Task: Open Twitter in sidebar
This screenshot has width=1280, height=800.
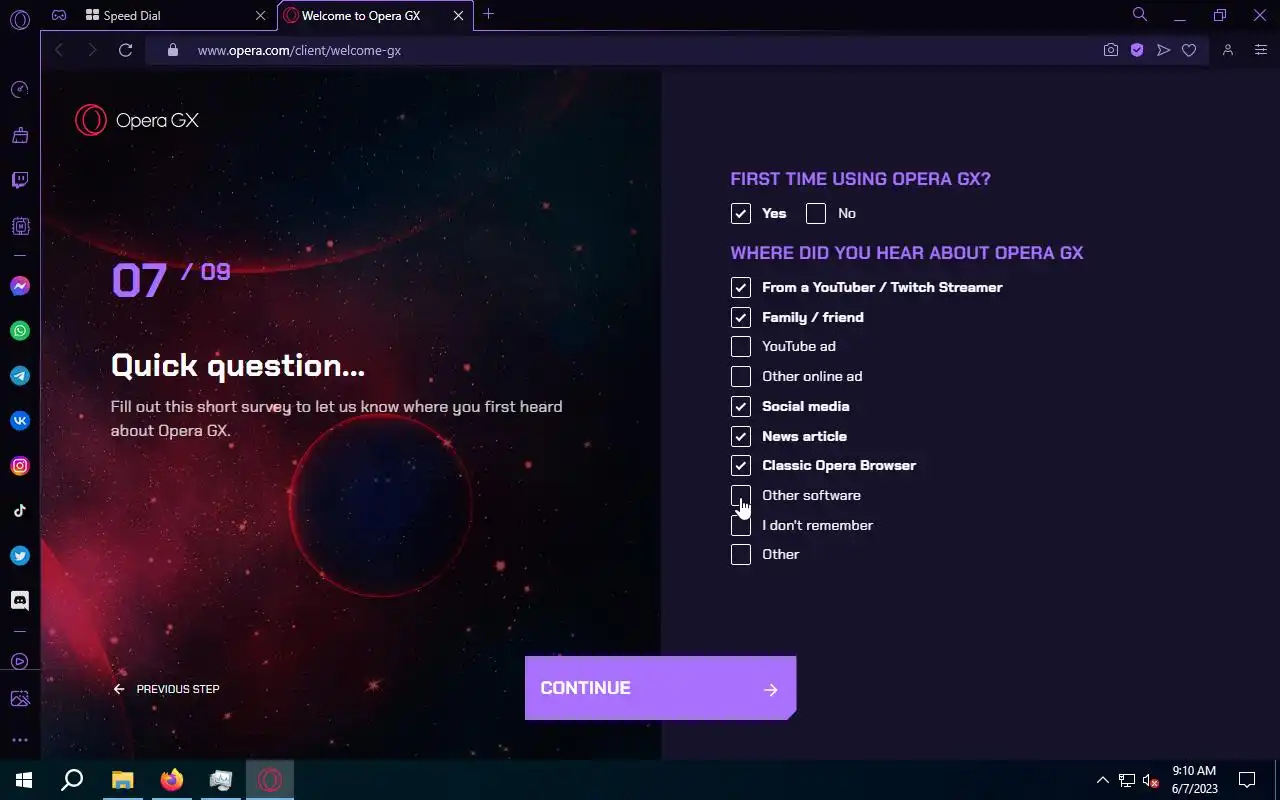Action: tap(20, 556)
